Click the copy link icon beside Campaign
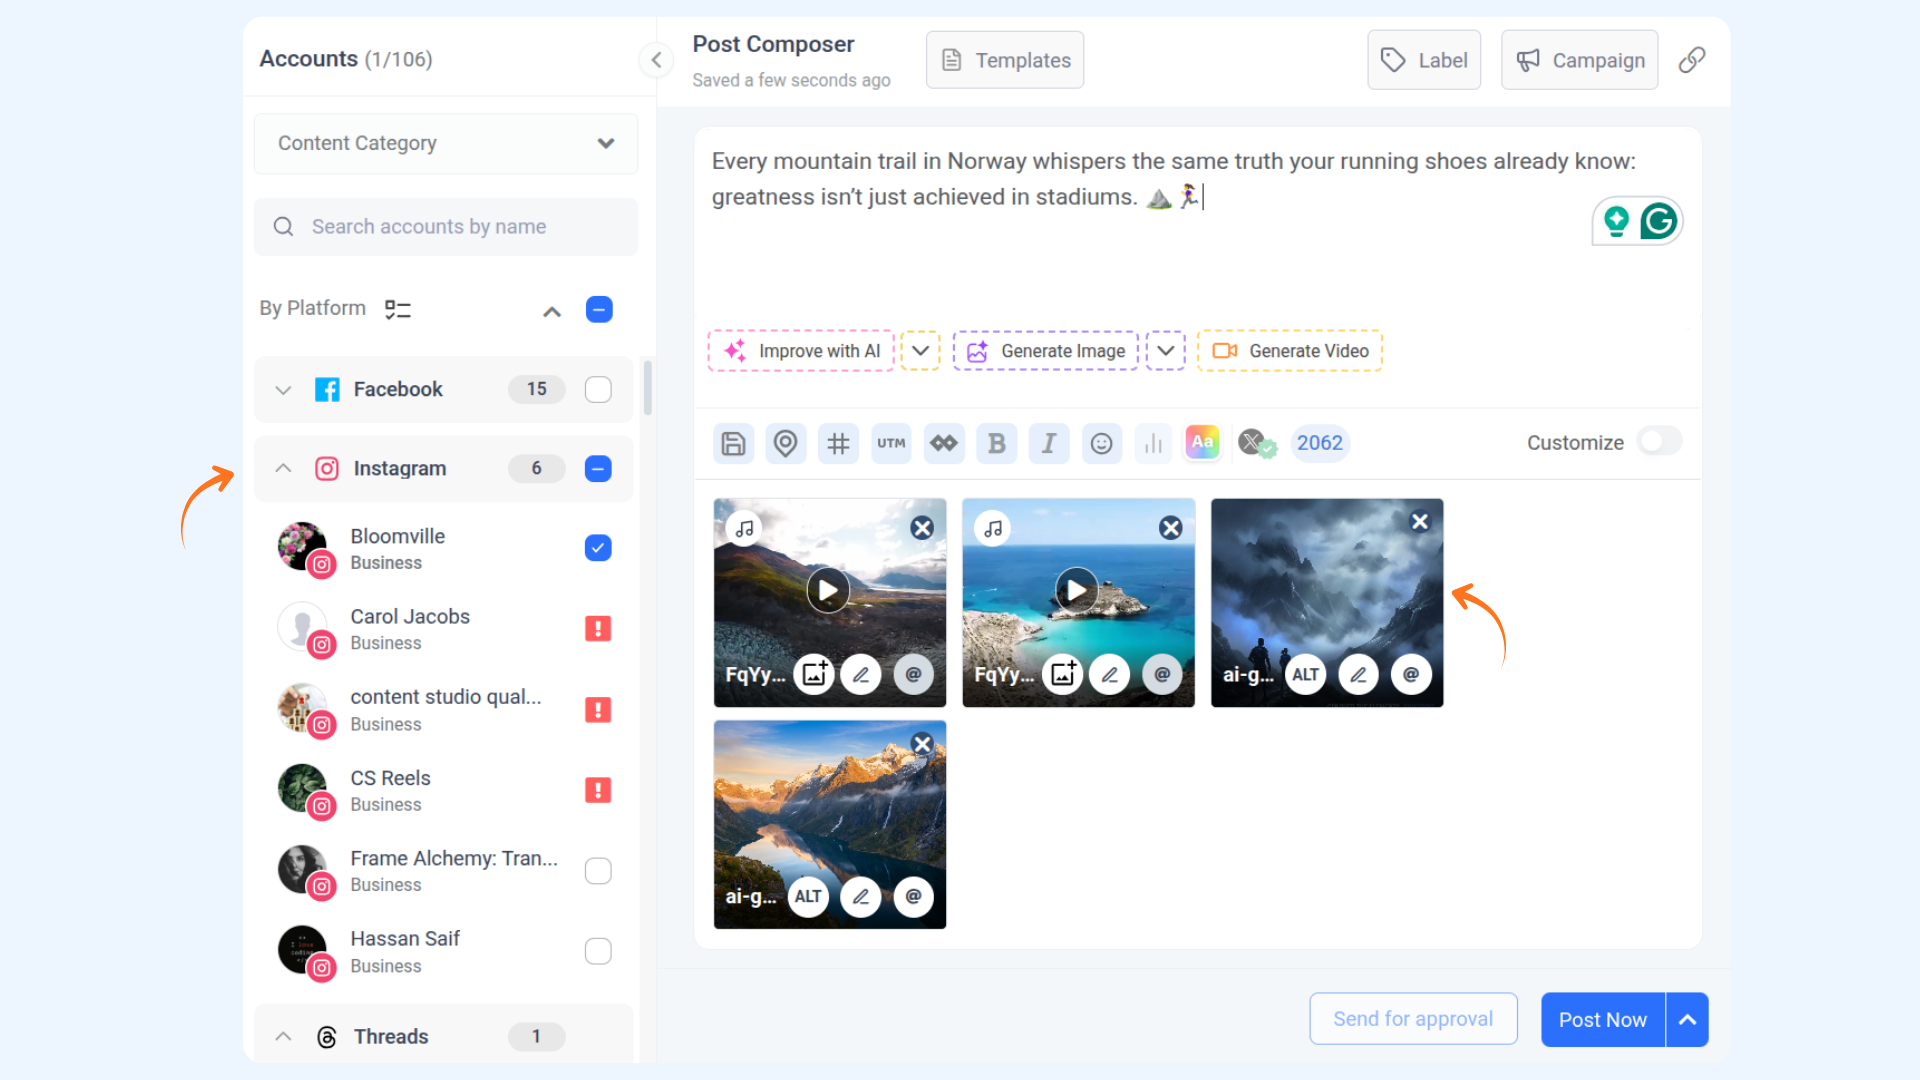The width and height of the screenshot is (1920, 1080). point(1692,60)
